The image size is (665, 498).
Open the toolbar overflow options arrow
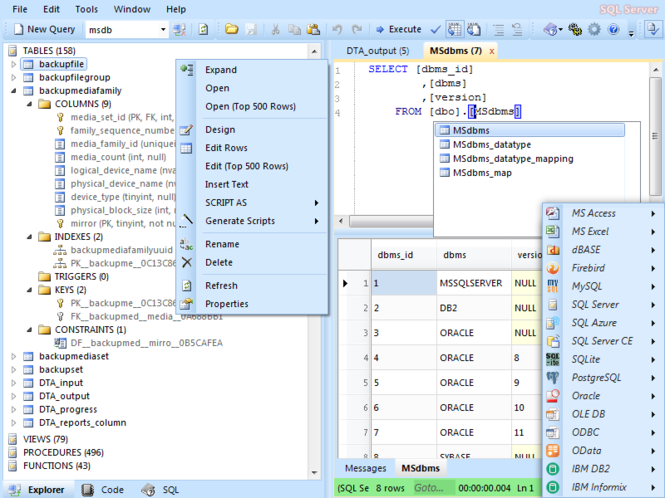[631, 32]
